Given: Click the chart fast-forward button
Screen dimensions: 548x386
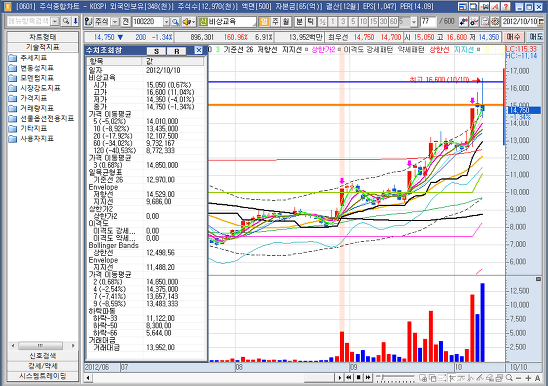Looking at the screenshot, I should [368, 378].
